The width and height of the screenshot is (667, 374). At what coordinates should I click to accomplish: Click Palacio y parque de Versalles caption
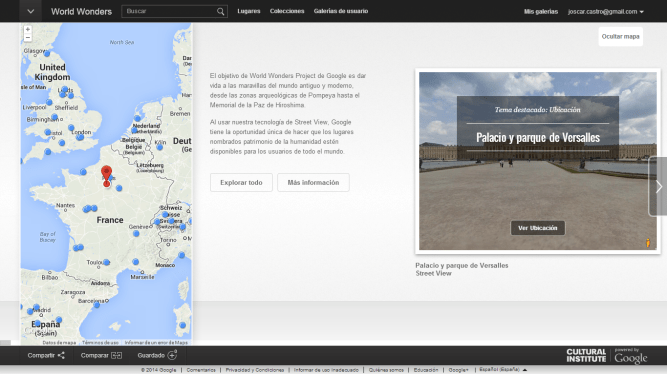(x=462, y=266)
